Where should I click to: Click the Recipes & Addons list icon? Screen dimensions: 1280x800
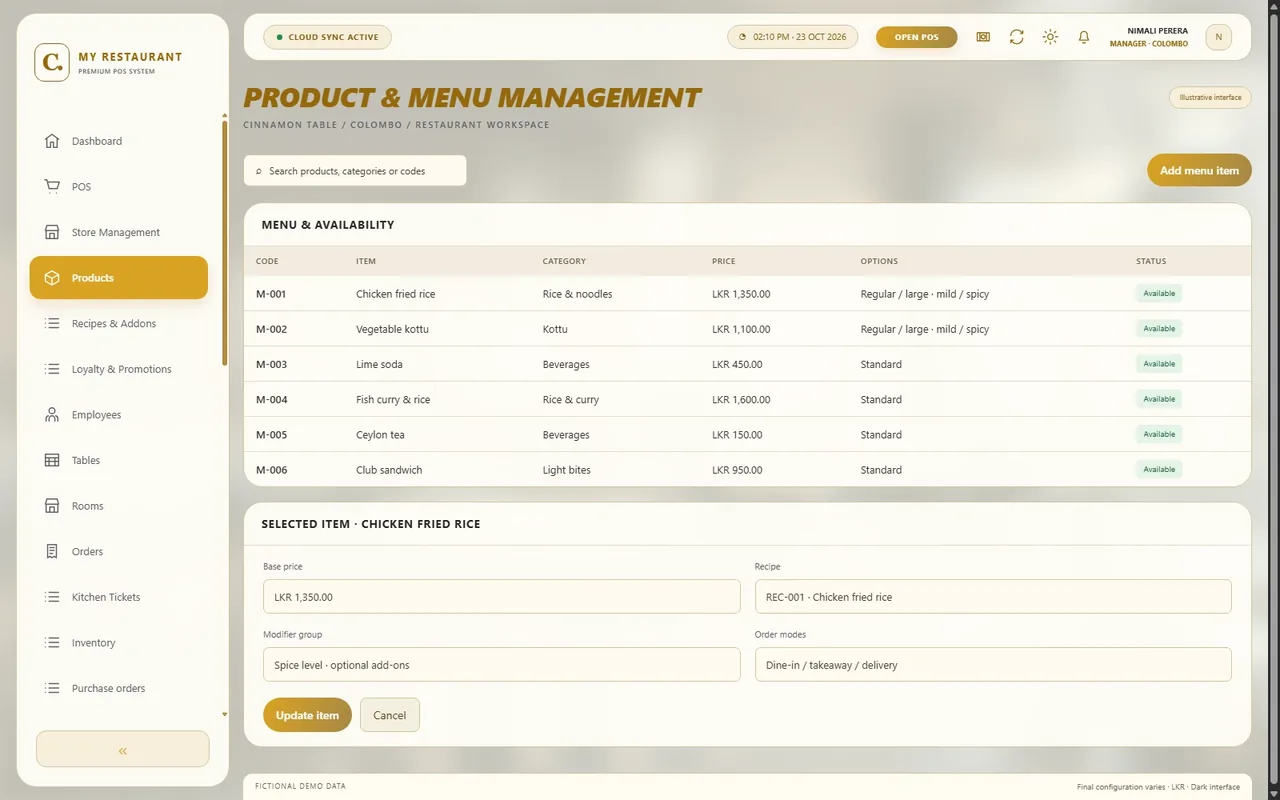point(52,324)
